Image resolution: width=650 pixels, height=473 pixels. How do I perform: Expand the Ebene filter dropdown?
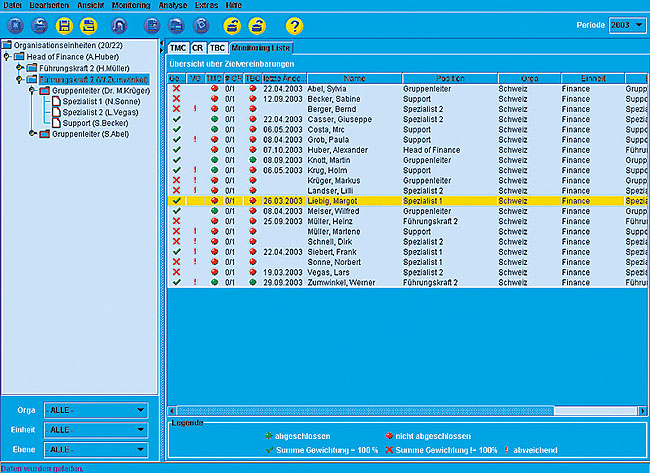coord(138,449)
